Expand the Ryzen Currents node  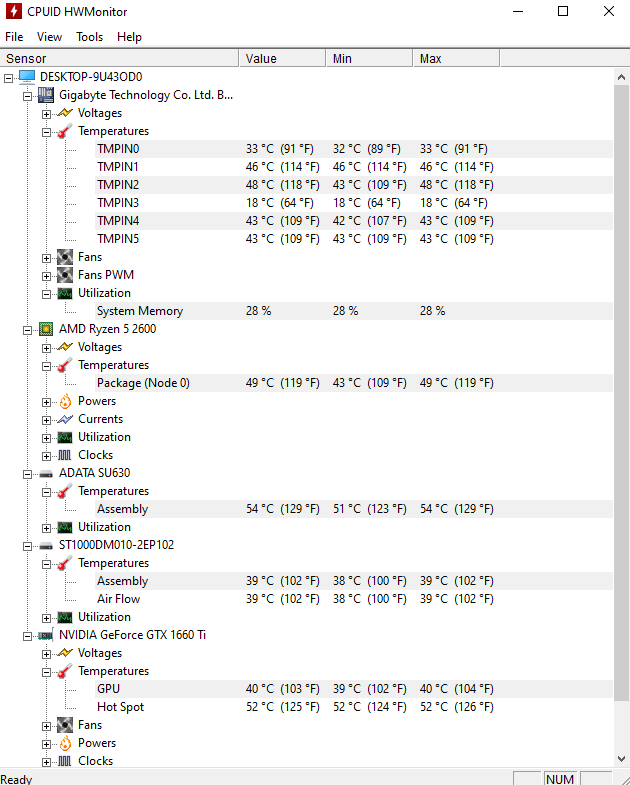46,419
